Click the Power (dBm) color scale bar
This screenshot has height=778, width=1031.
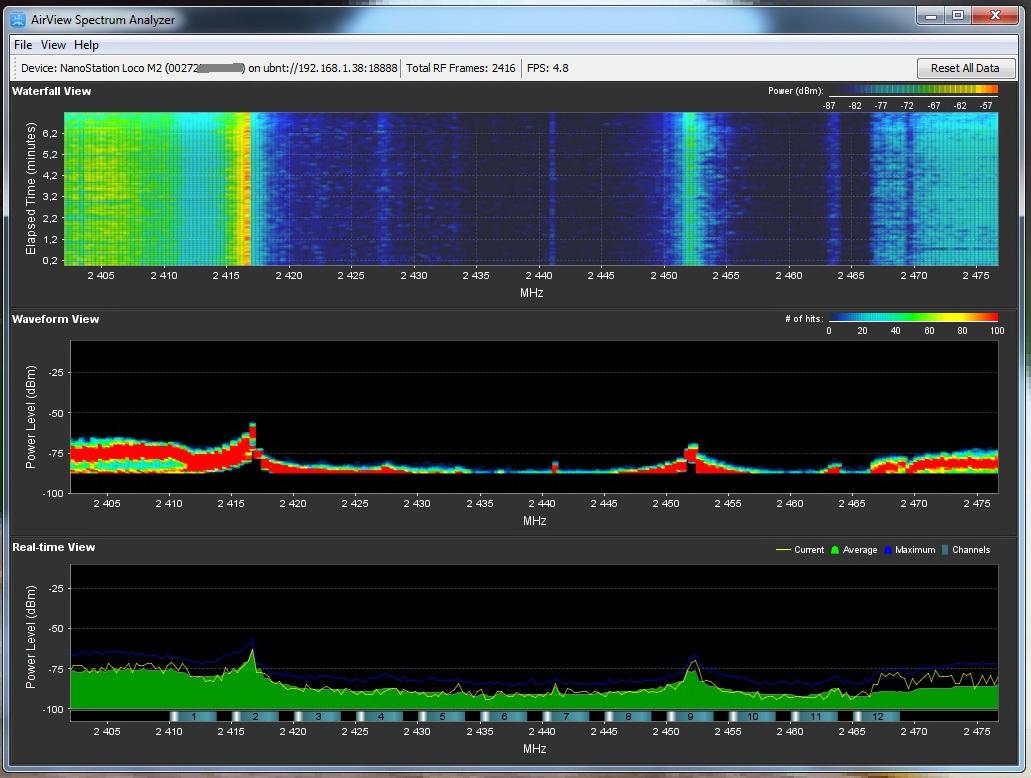(x=913, y=90)
